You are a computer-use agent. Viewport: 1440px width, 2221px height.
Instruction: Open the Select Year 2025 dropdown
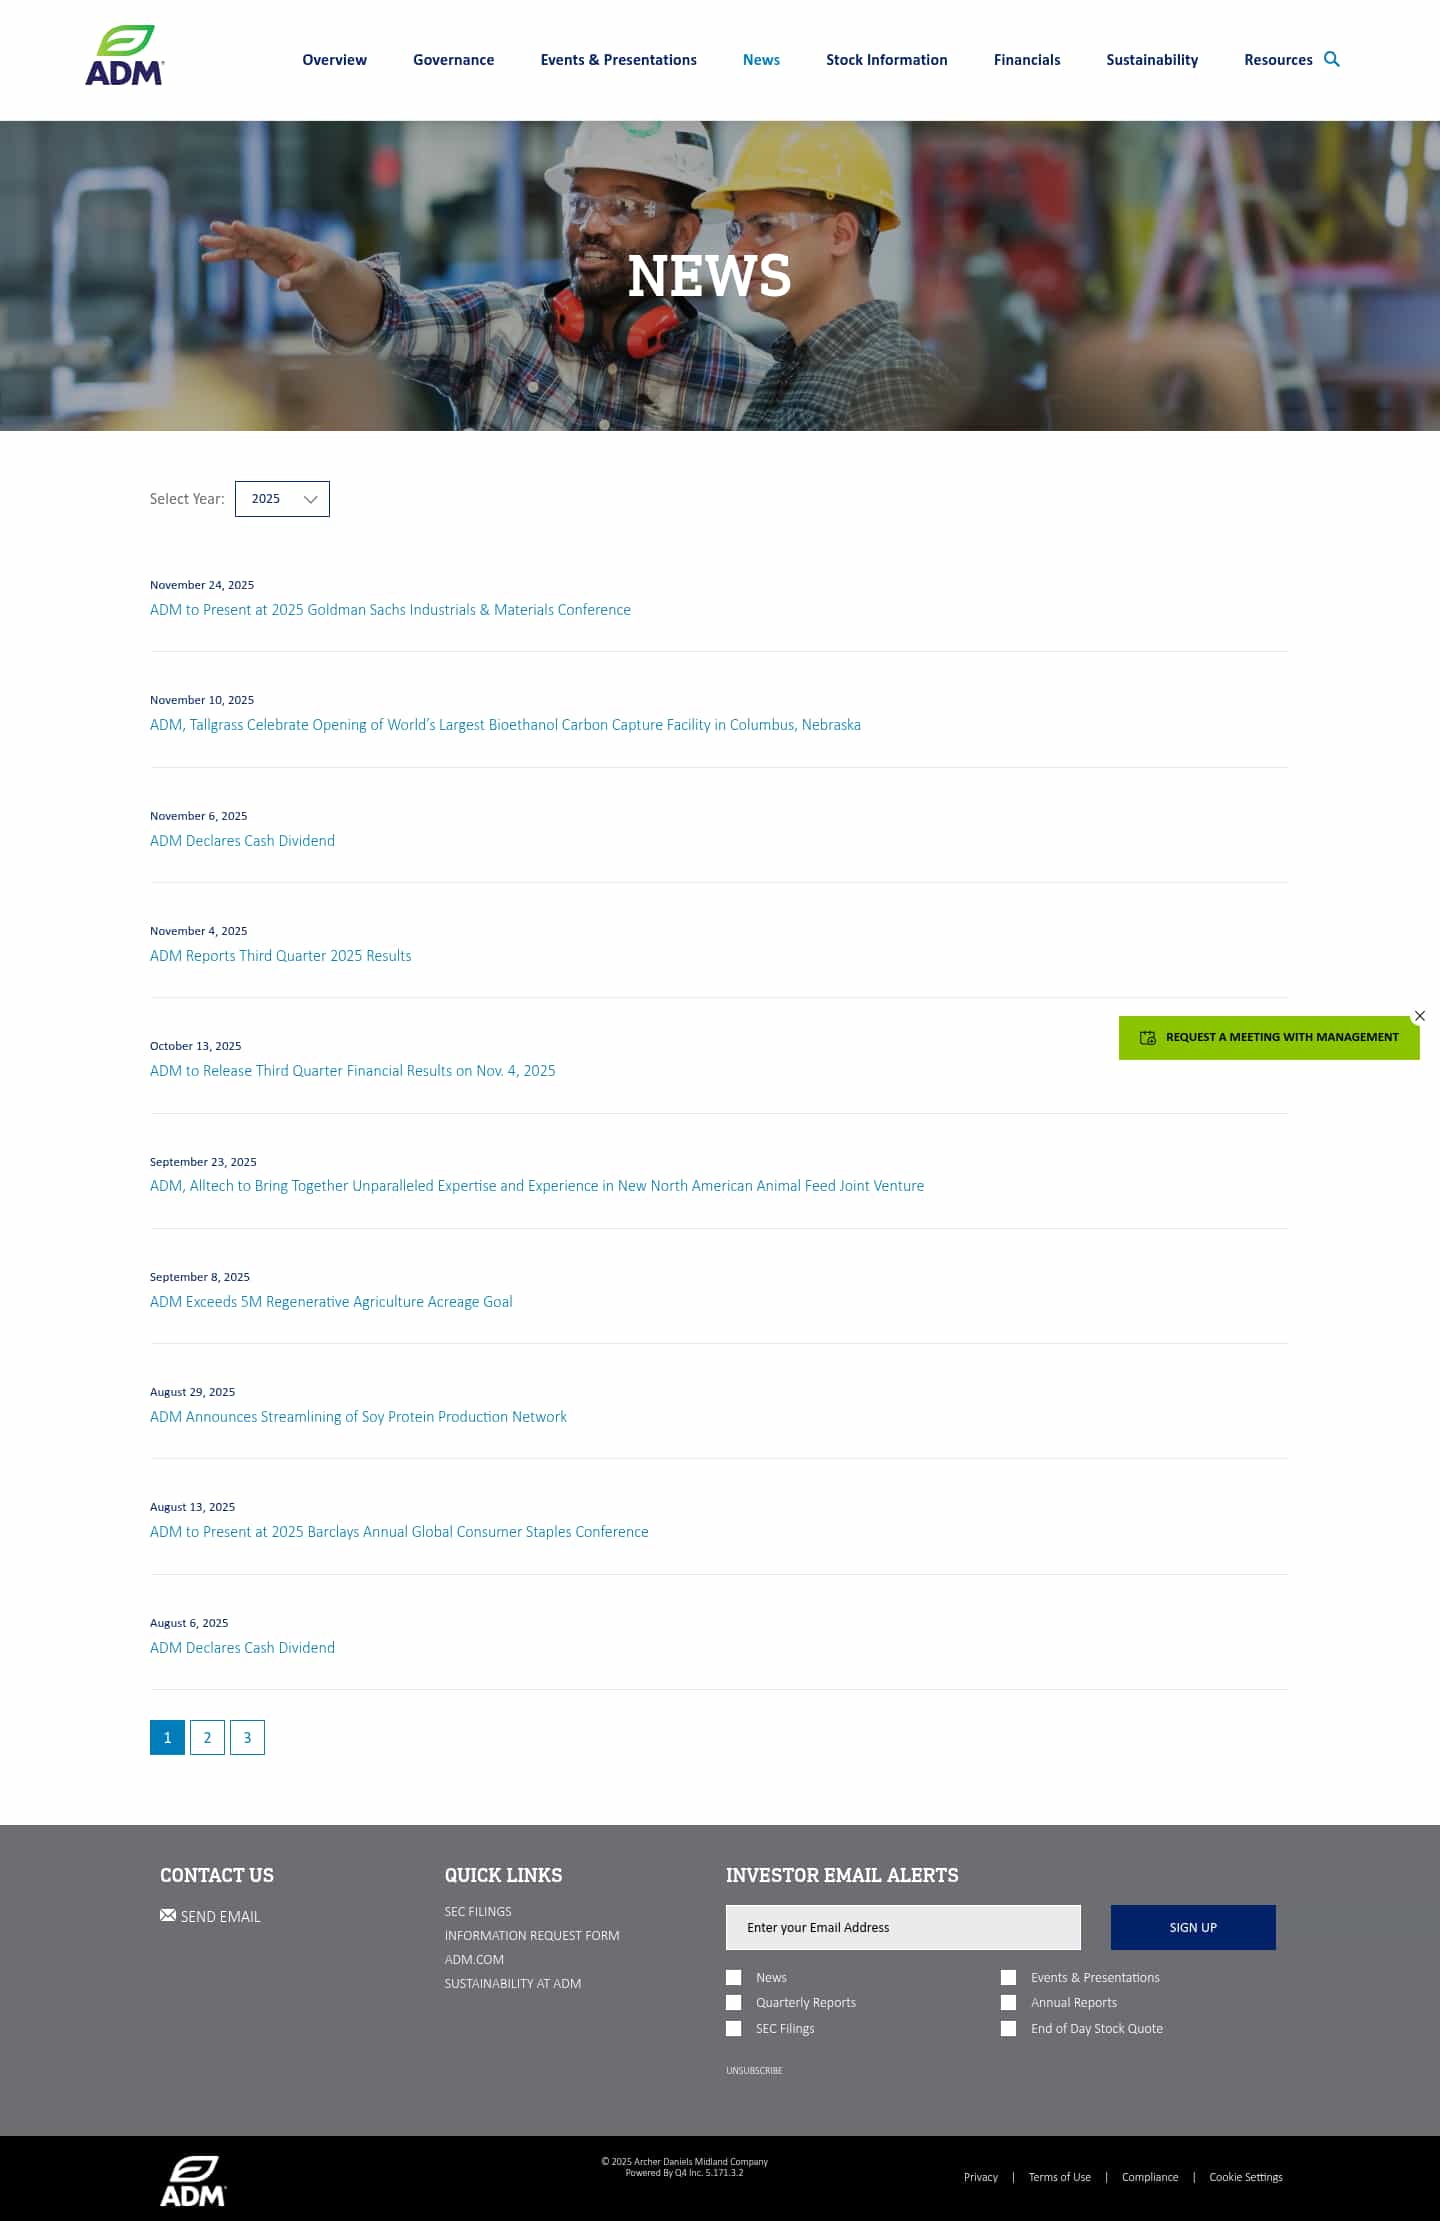[x=282, y=499]
